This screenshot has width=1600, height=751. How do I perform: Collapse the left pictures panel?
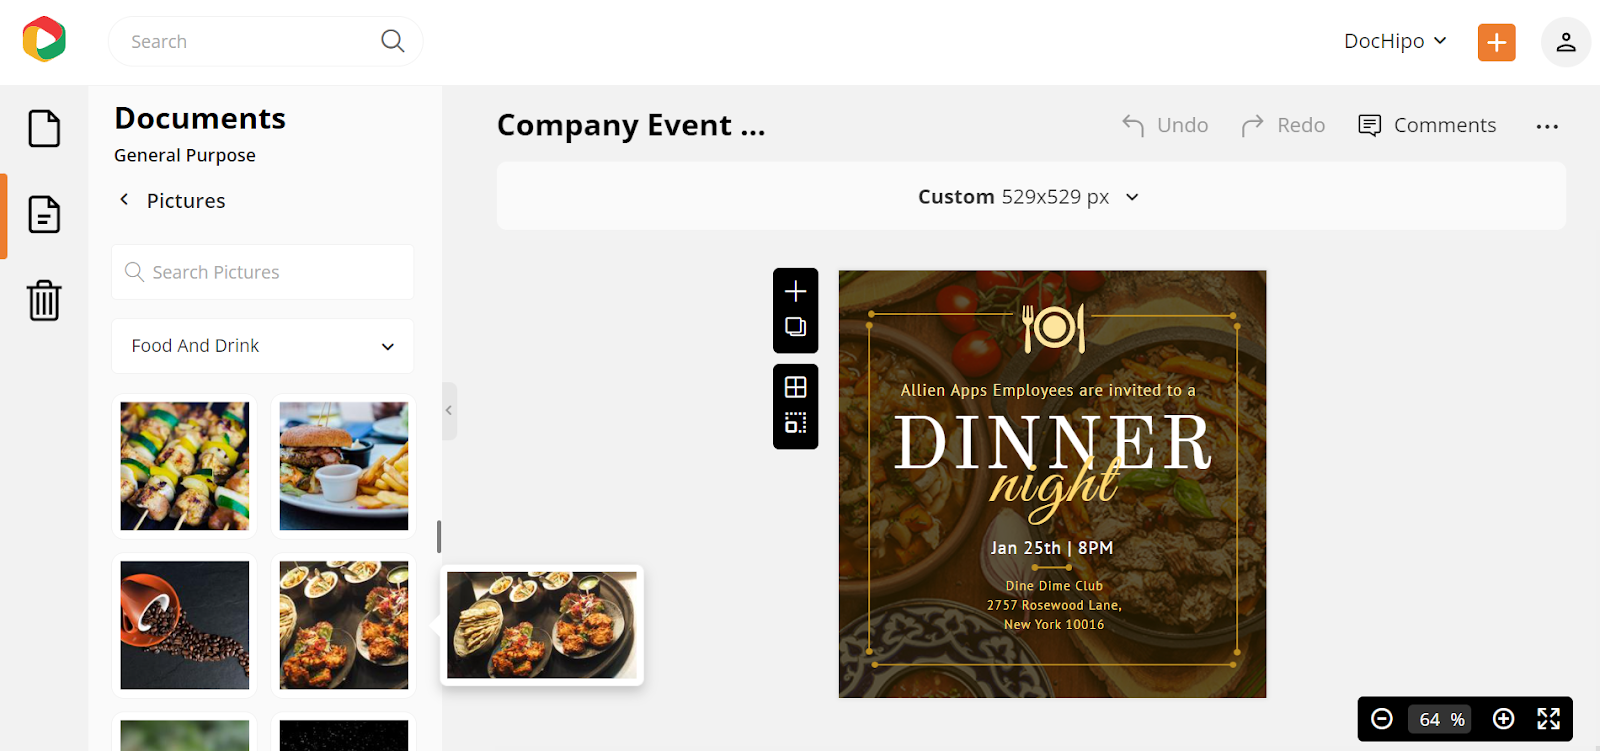(x=449, y=410)
